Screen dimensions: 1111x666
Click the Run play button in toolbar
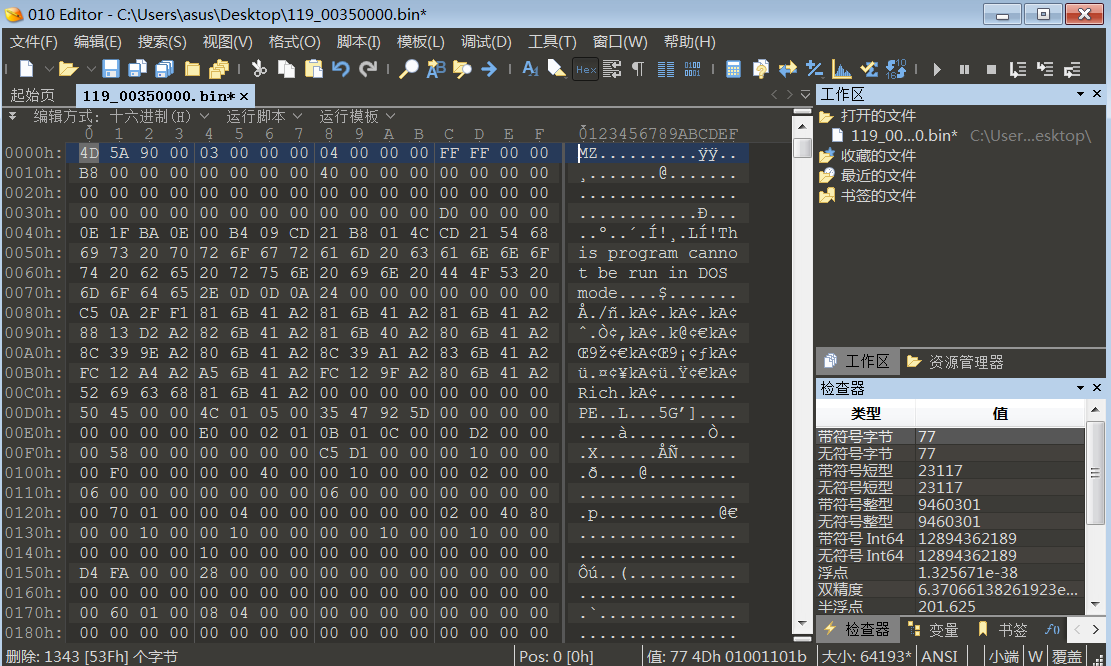[x=937, y=69]
